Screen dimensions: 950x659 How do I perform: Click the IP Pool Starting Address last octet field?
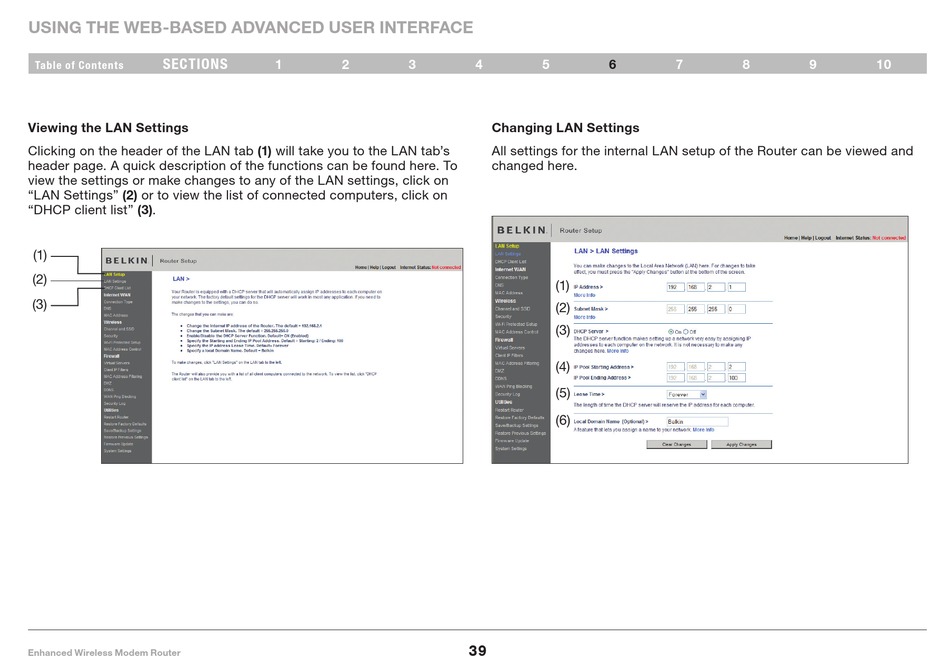(x=737, y=367)
